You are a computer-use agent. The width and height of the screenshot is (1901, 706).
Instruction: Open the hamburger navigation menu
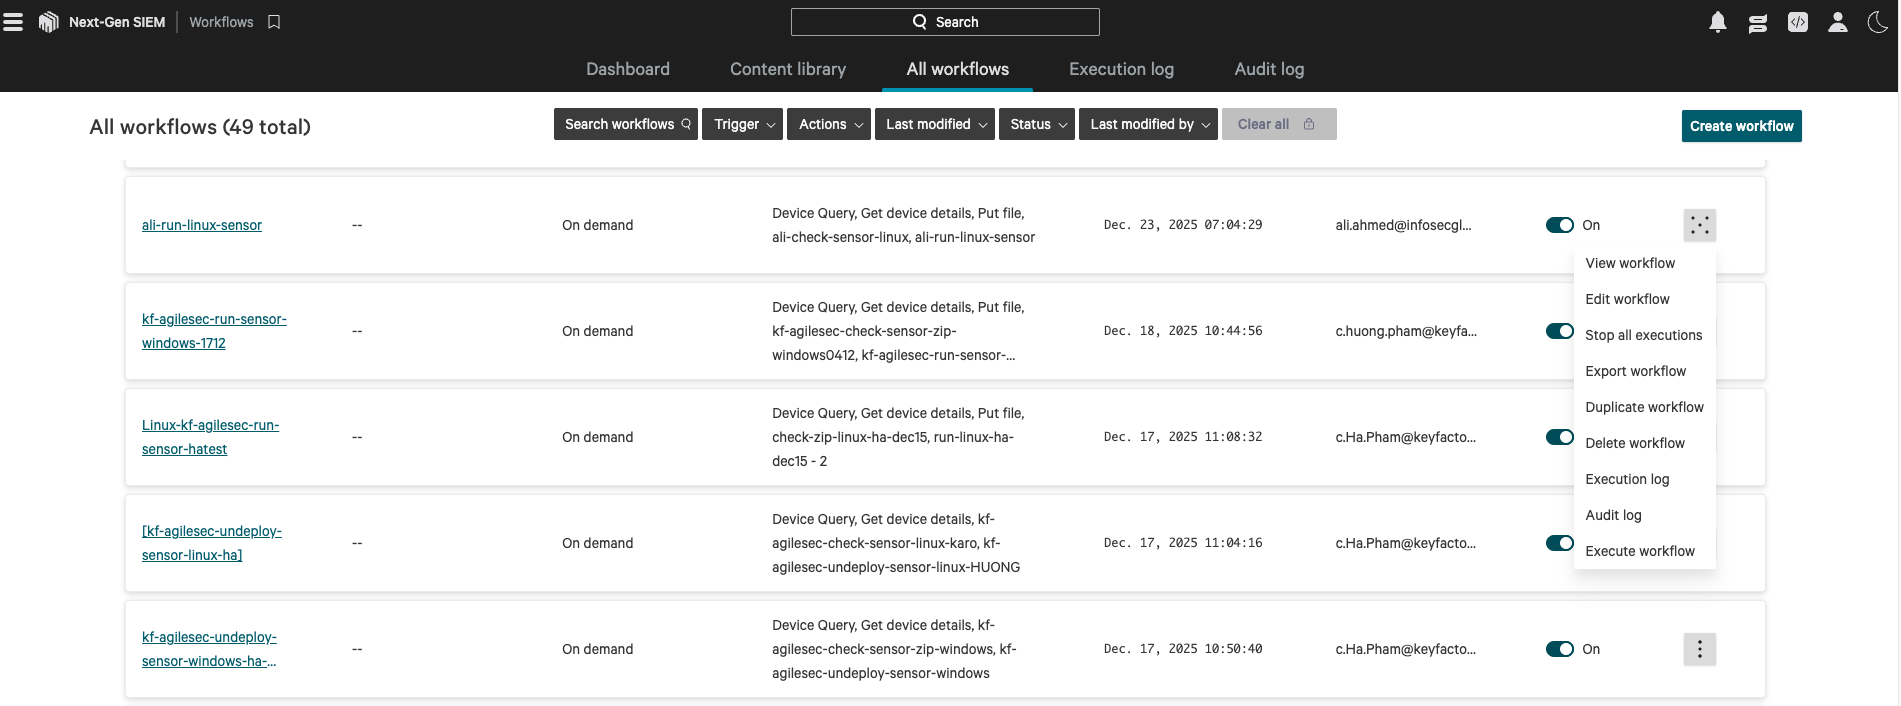pyautogui.click(x=13, y=22)
